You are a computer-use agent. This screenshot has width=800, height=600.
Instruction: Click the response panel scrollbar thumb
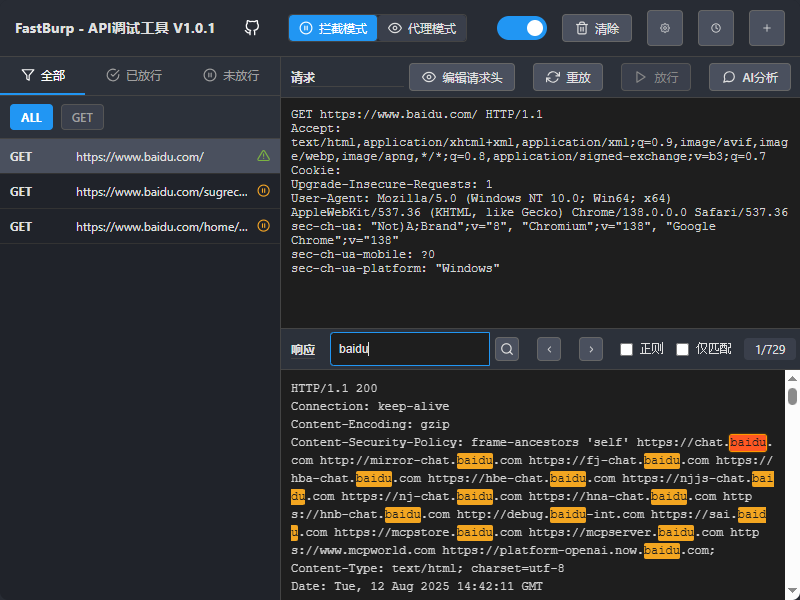coord(792,396)
